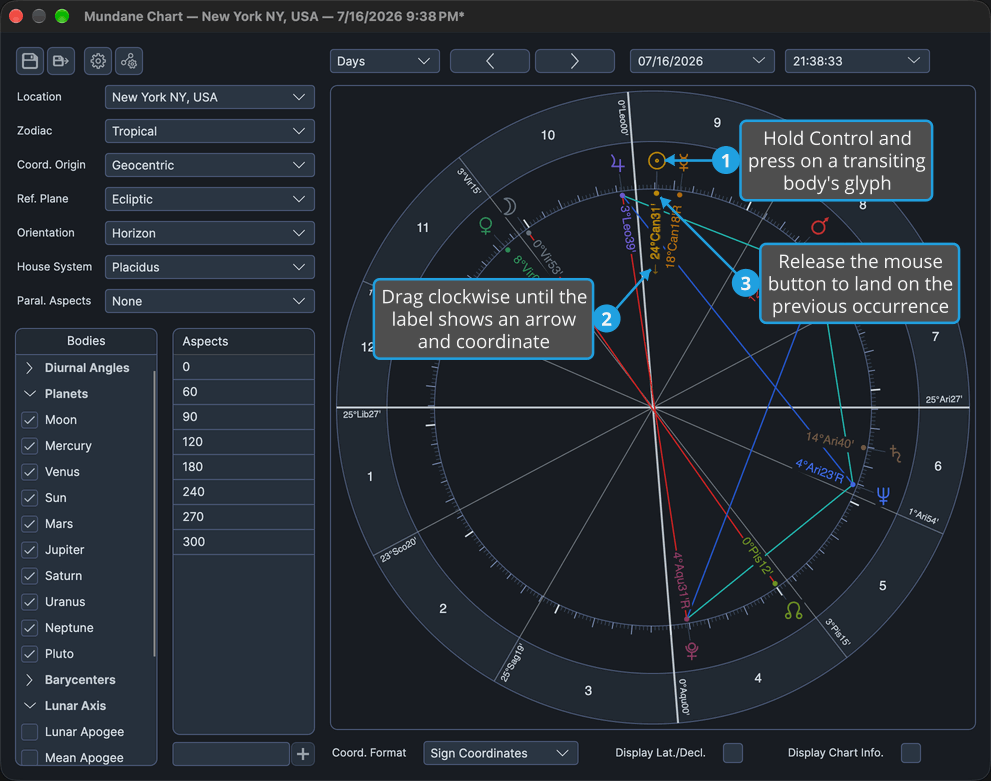The image size is (991, 781).
Task: Open the Days time-step dropdown
Action: pos(384,61)
